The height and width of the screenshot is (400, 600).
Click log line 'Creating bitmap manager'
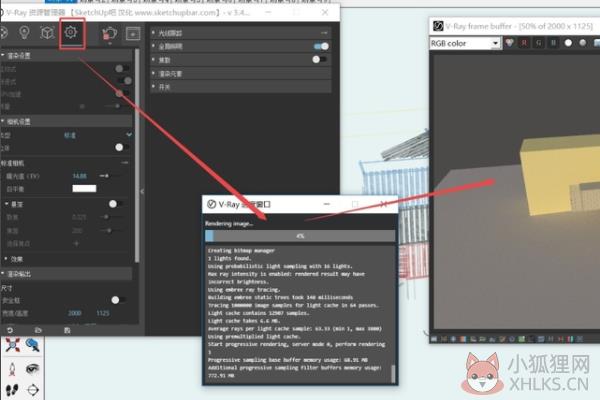click(x=241, y=251)
